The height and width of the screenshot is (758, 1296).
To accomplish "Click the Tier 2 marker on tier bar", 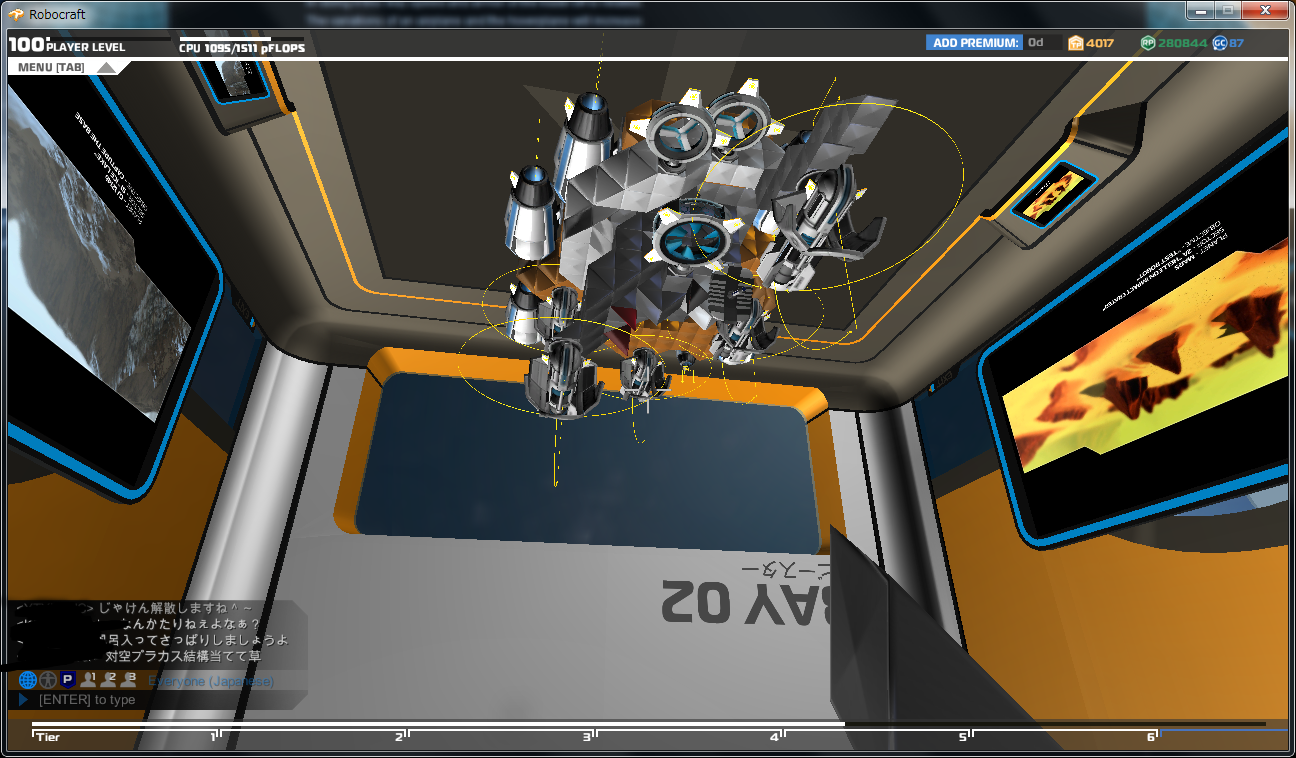I will coord(400,737).
